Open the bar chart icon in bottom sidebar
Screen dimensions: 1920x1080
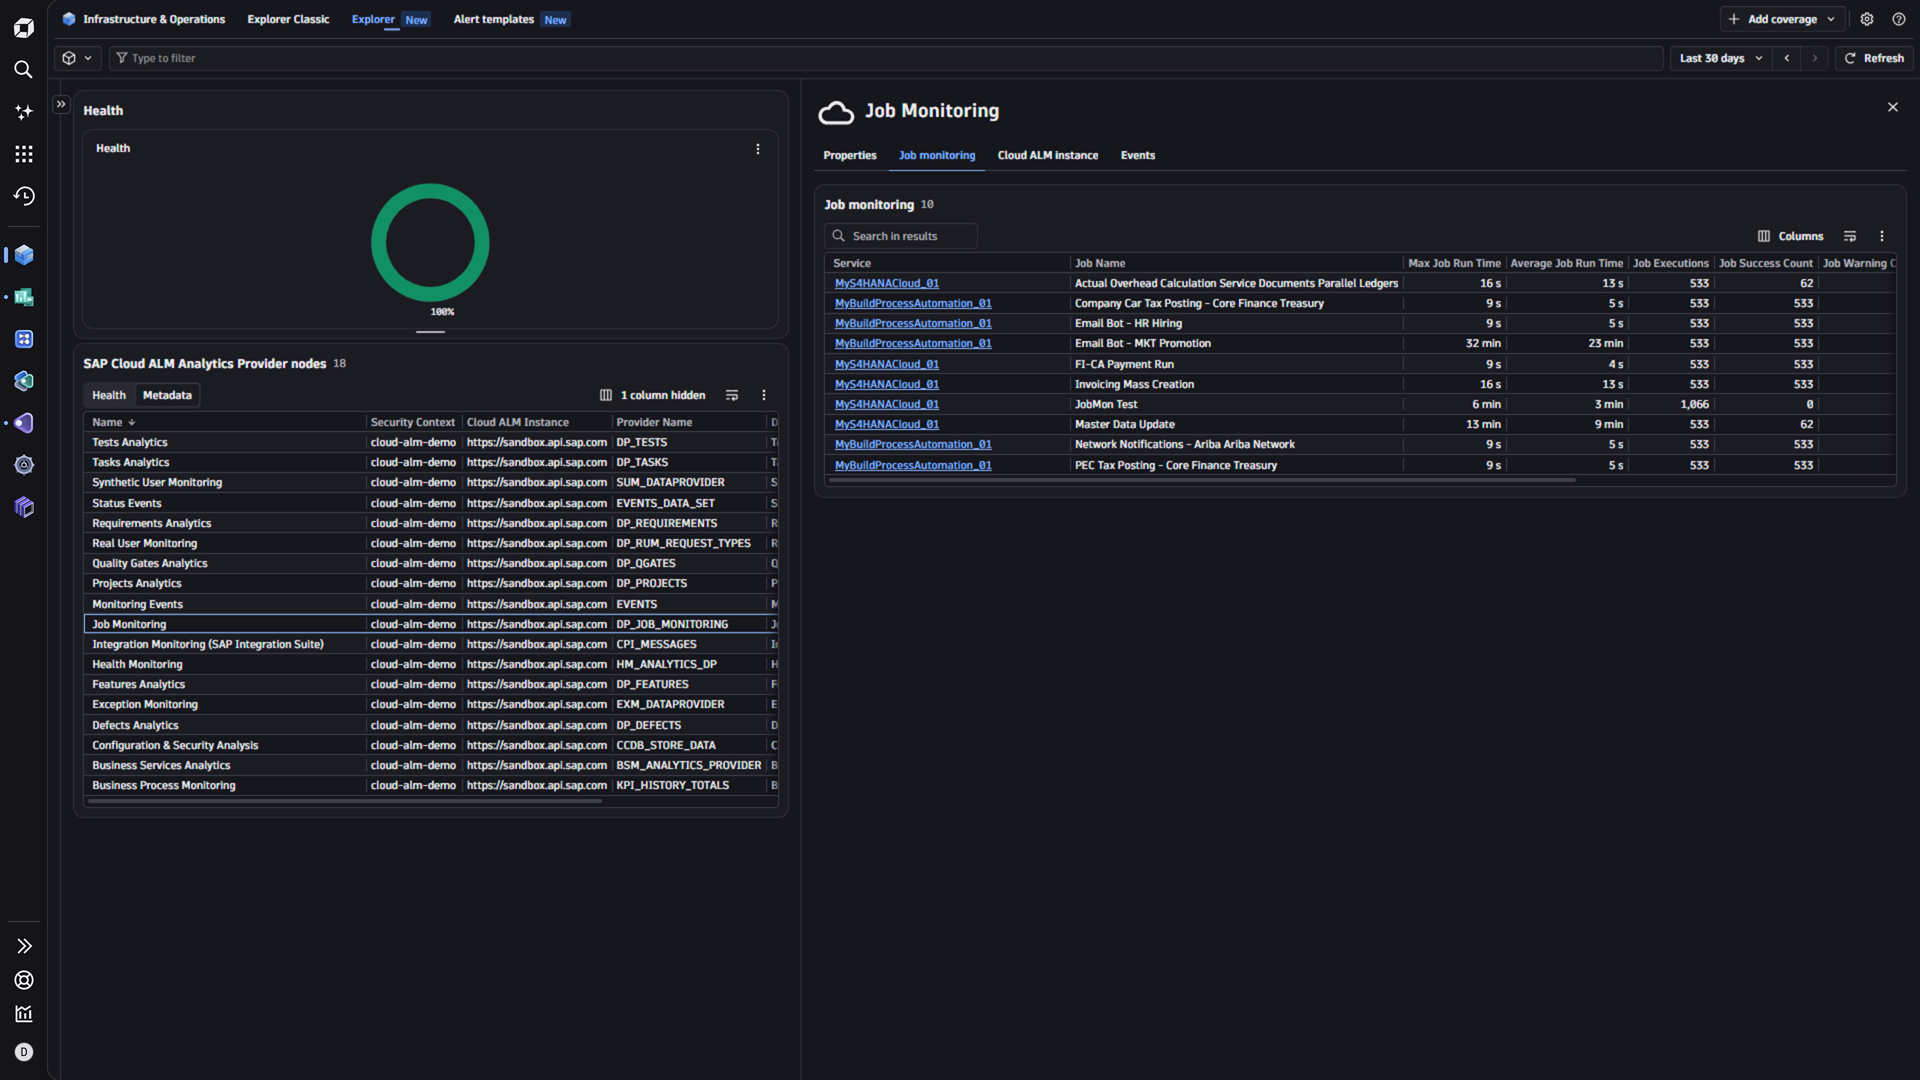(x=24, y=1014)
